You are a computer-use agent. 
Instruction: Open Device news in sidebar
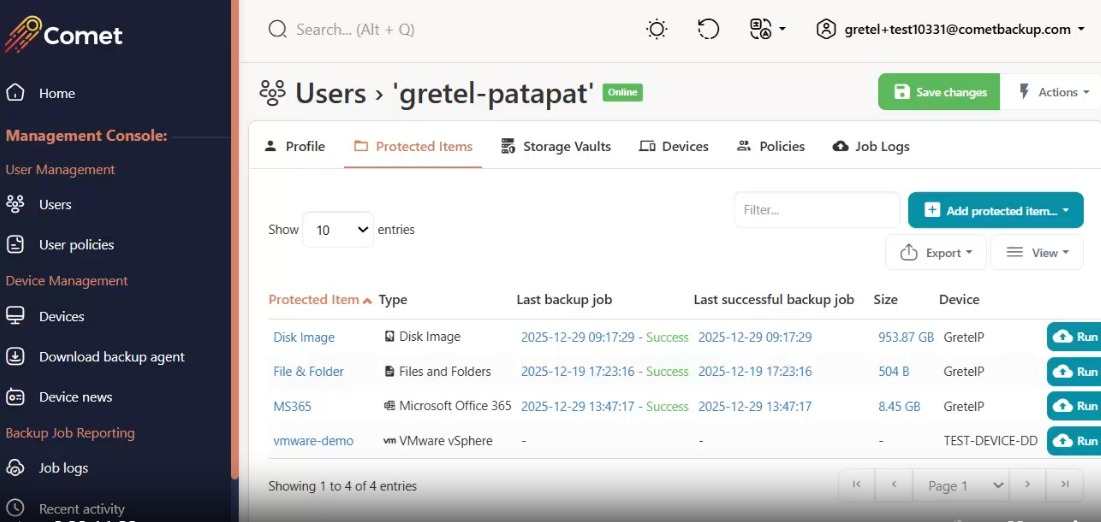[75, 397]
